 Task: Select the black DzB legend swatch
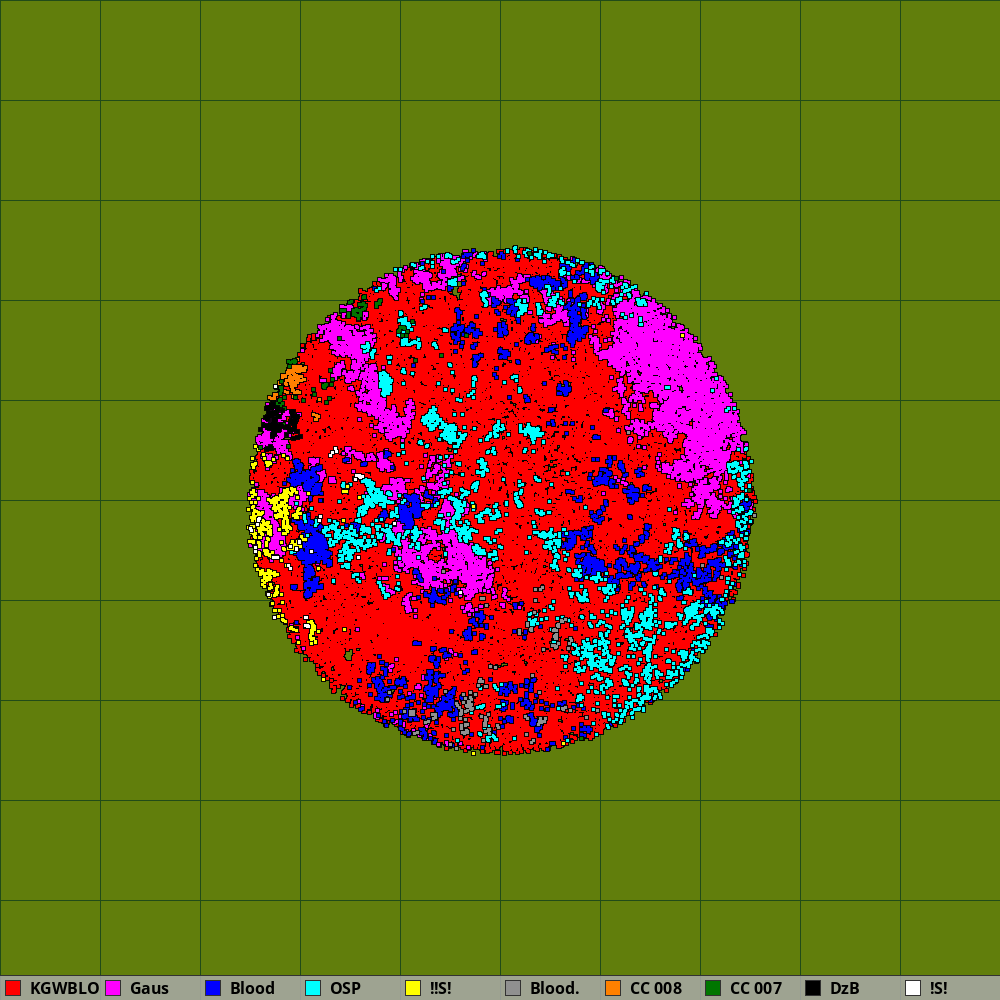coord(813,988)
